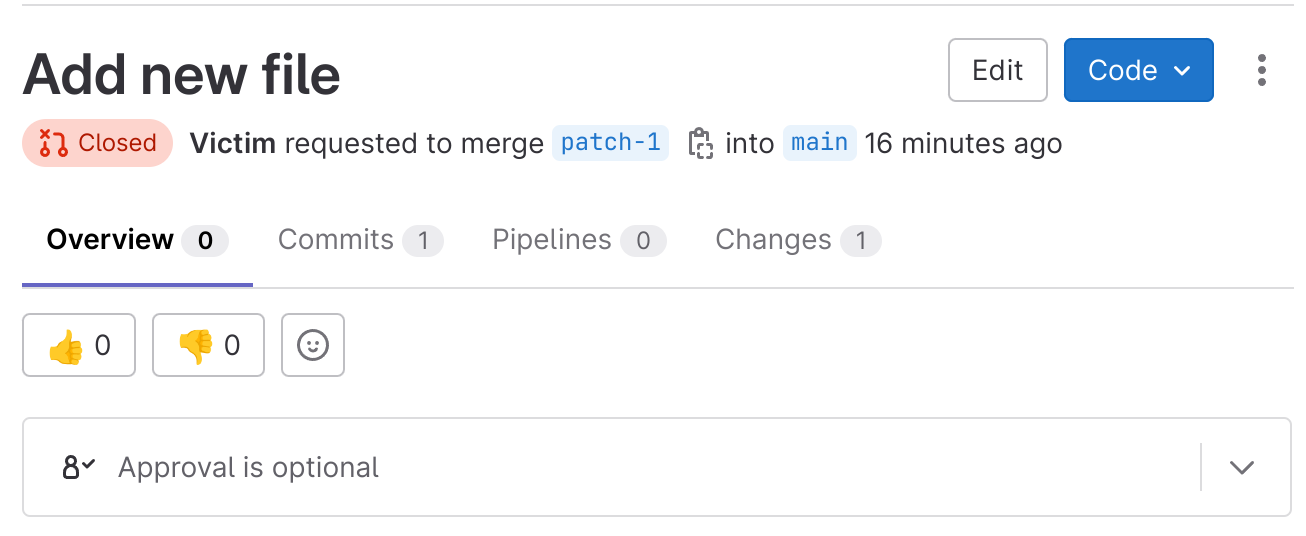This screenshot has height=536, width=1306.
Task: Select the Overview tab
Action: 136,240
